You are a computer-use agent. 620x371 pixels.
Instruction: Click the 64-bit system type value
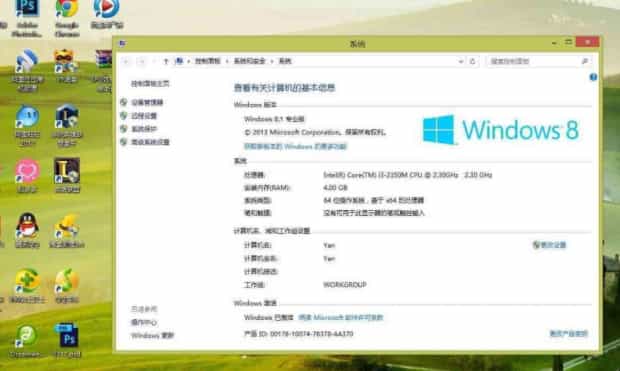[374, 200]
